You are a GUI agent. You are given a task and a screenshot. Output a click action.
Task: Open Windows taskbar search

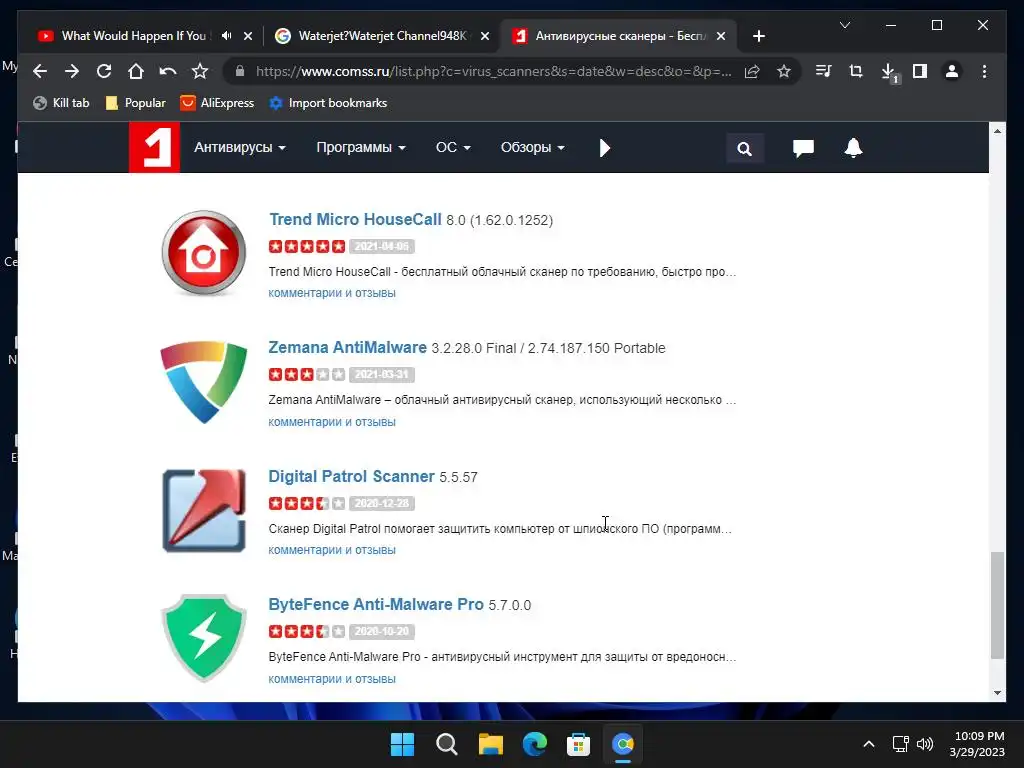[x=447, y=744]
